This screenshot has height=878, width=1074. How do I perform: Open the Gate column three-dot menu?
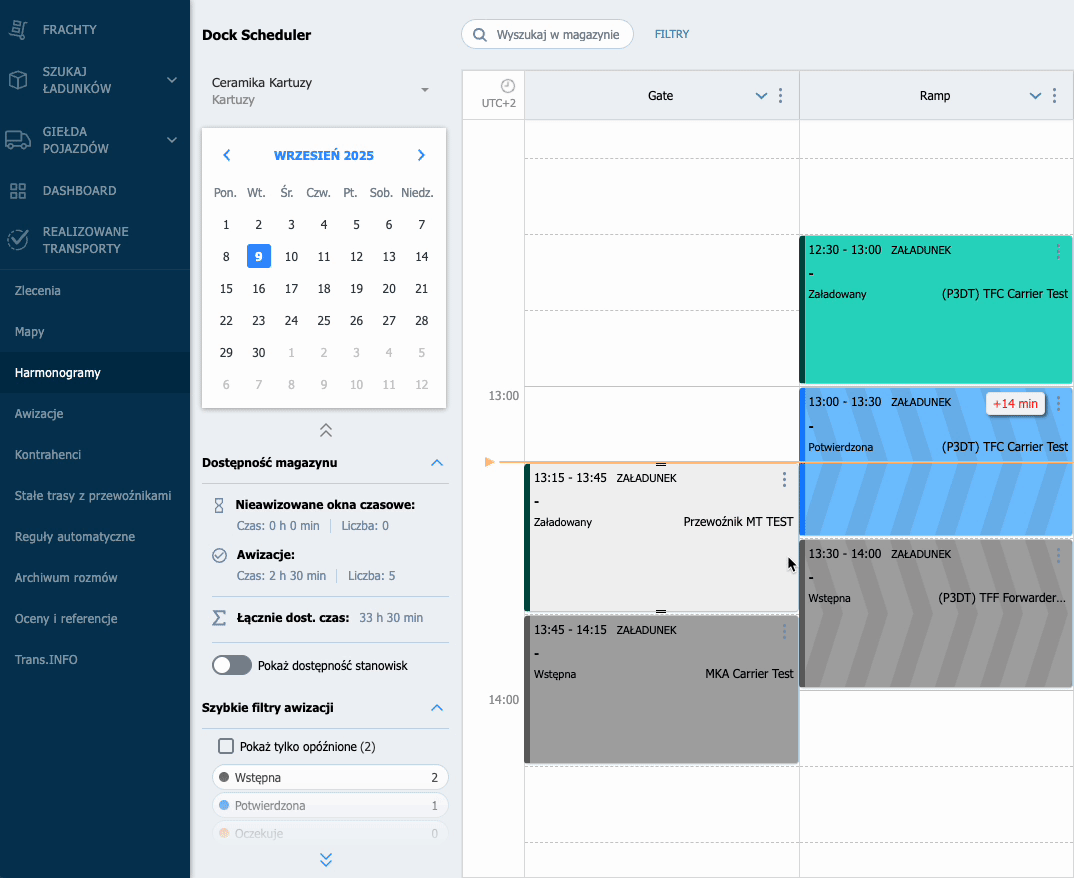pyautogui.click(x=780, y=96)
